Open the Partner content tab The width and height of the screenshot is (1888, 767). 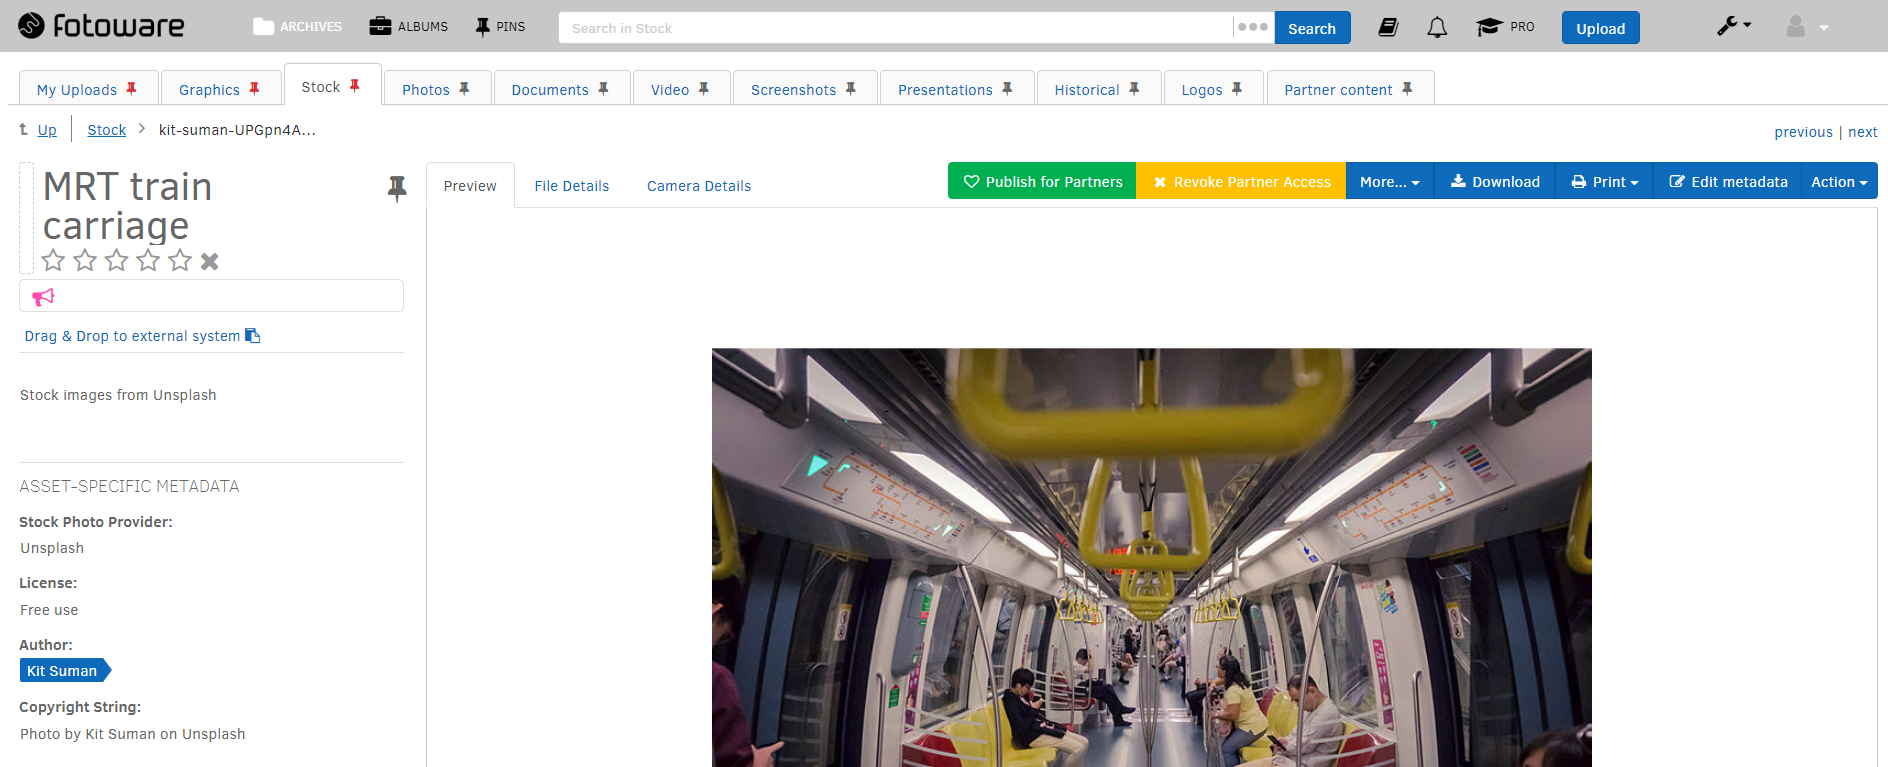[x=1338, y=89]
